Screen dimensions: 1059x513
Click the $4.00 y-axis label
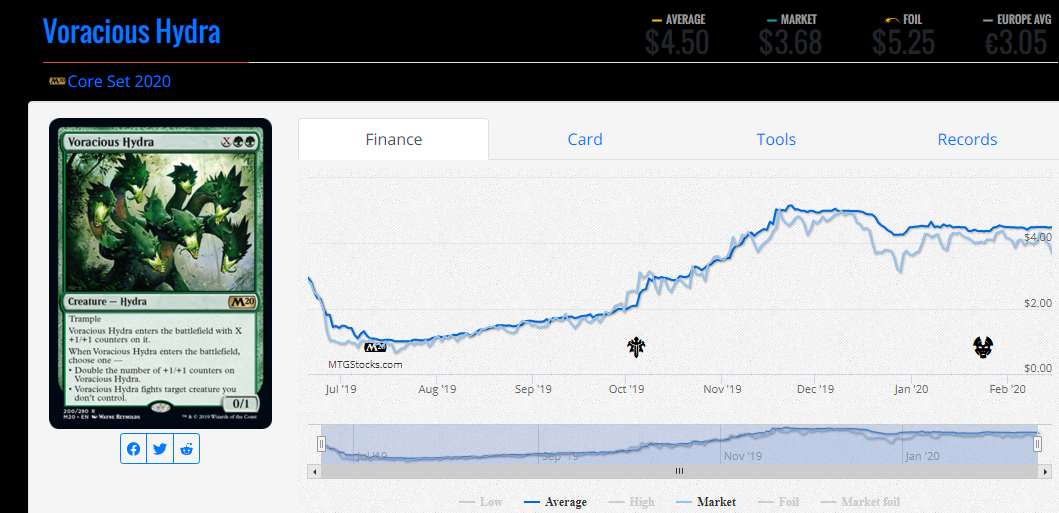[1037, 237]
